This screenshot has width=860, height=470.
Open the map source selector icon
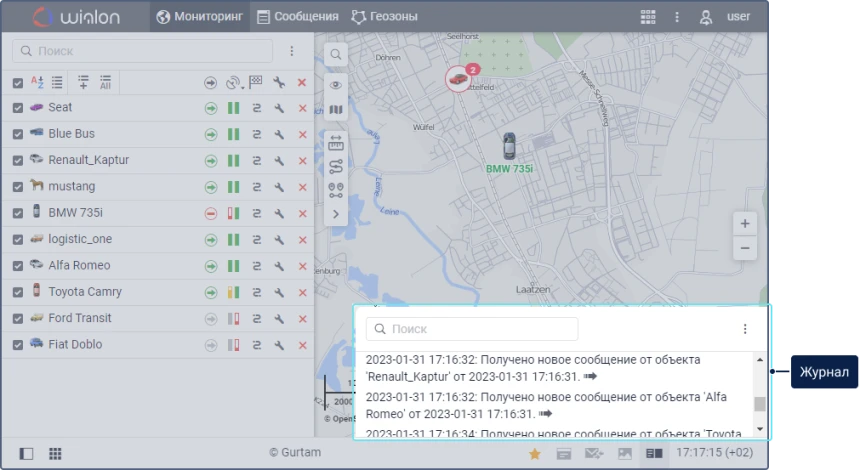click(336, 110)
